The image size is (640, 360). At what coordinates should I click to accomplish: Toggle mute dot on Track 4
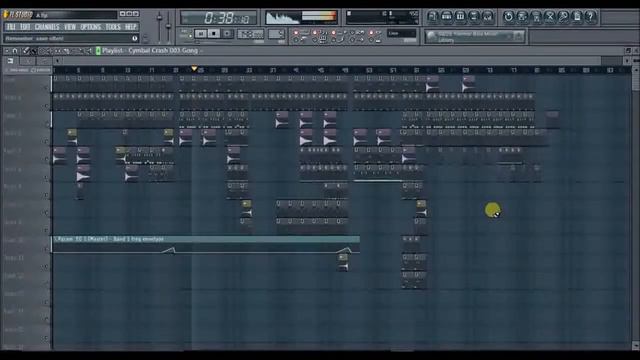[46, 141]
